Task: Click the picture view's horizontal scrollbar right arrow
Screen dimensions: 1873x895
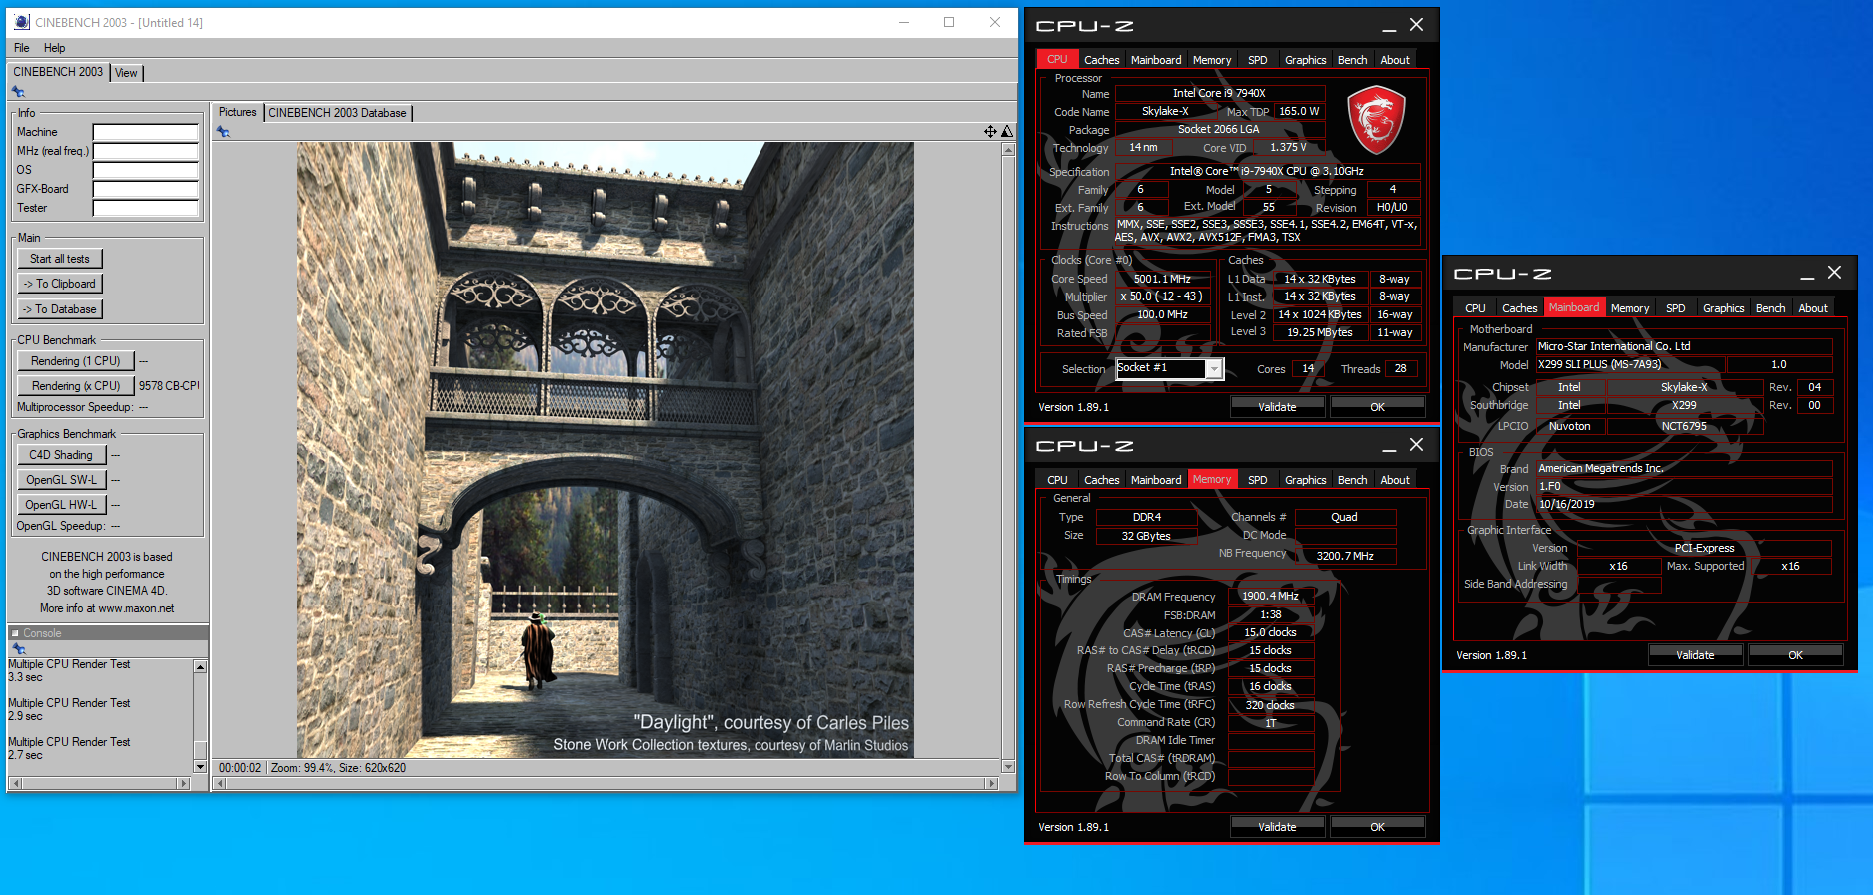Action: 992,783
